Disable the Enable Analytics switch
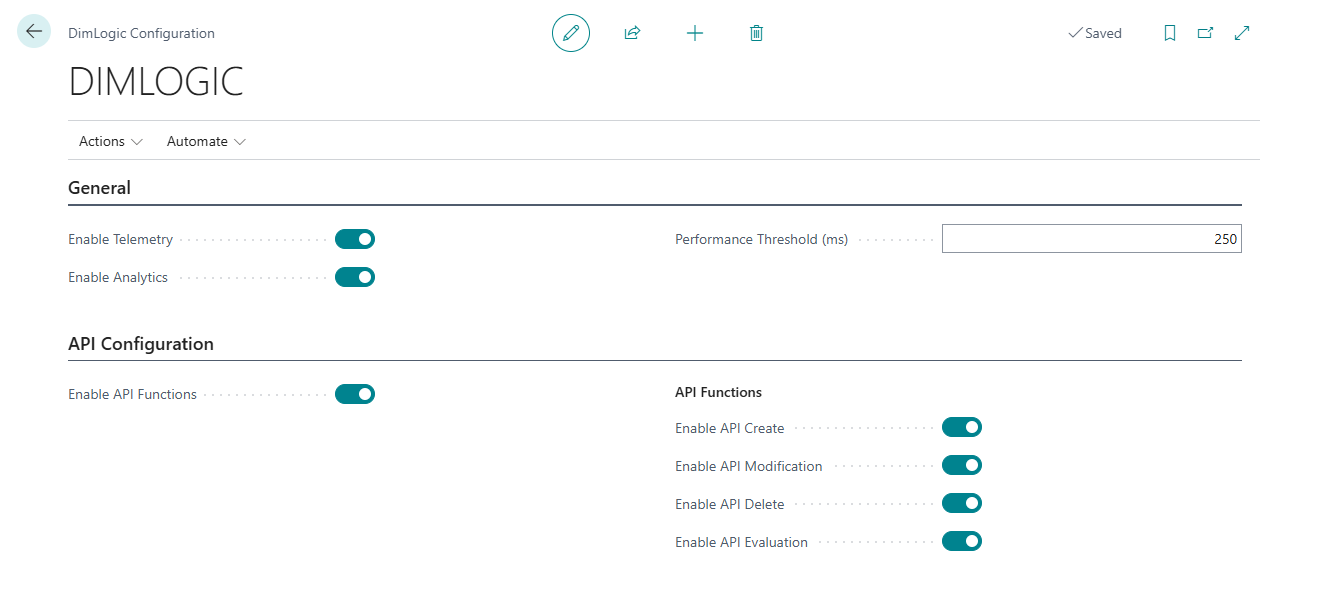Screen dimensions: 1328x593 point(355,277)
